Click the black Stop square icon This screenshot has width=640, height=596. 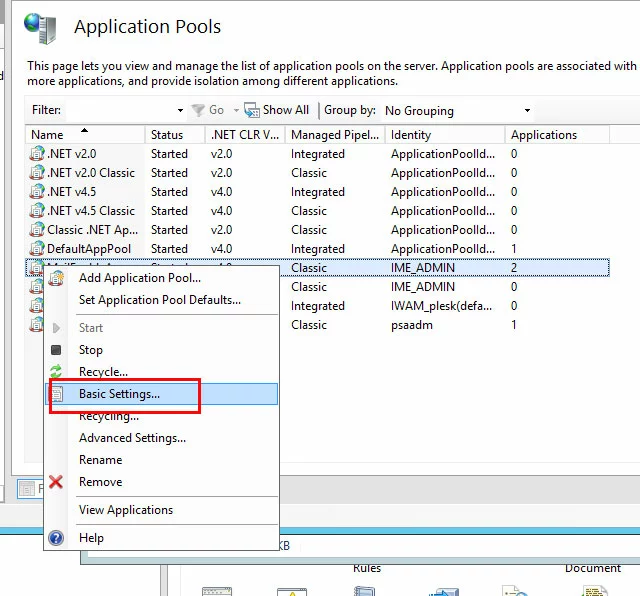coord(57,350)
